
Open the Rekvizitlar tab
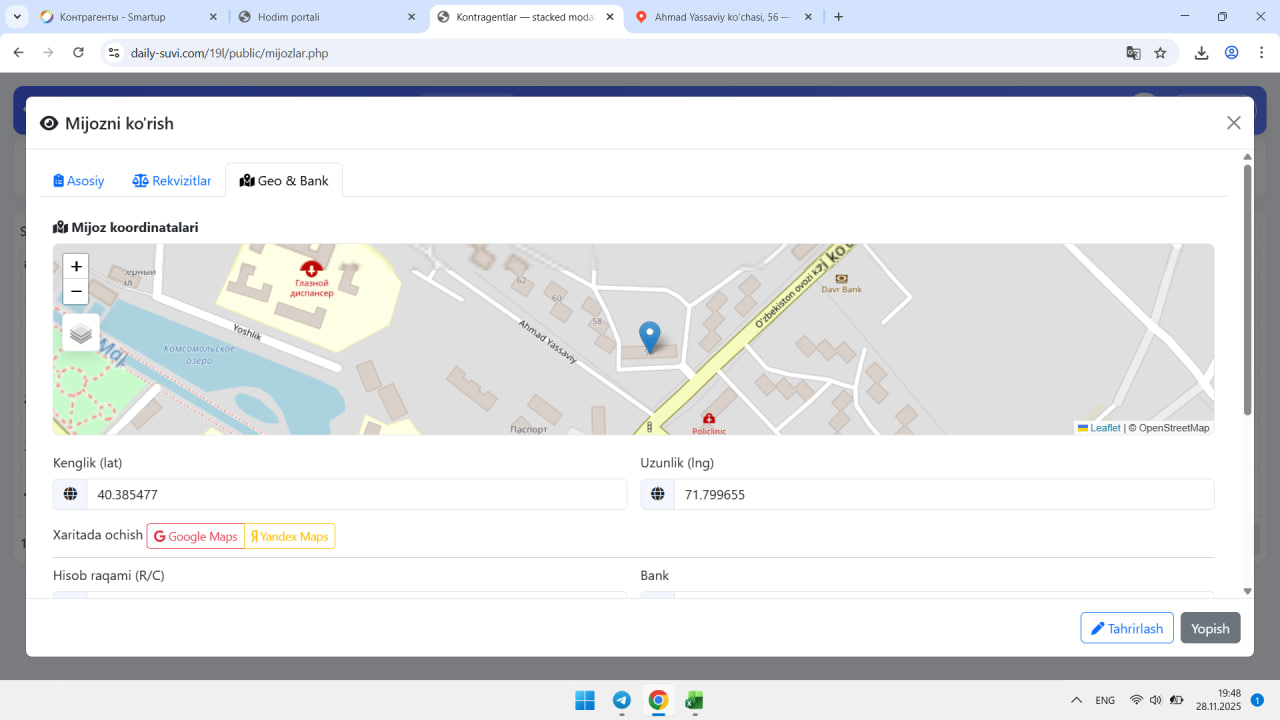pyautogui.click(x=172, y=181)
